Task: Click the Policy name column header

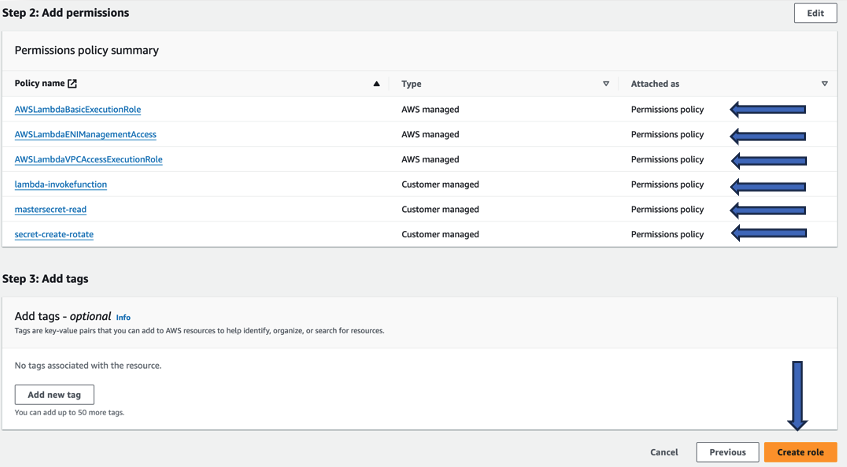Action: pyautogui.click(x=39, y=83)
